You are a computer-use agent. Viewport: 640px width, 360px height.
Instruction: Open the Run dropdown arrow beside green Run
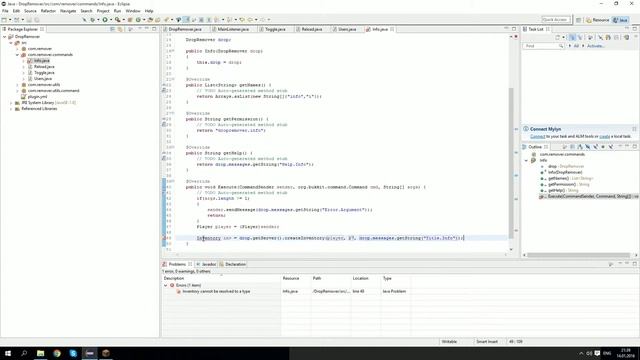tap(111, 20)
